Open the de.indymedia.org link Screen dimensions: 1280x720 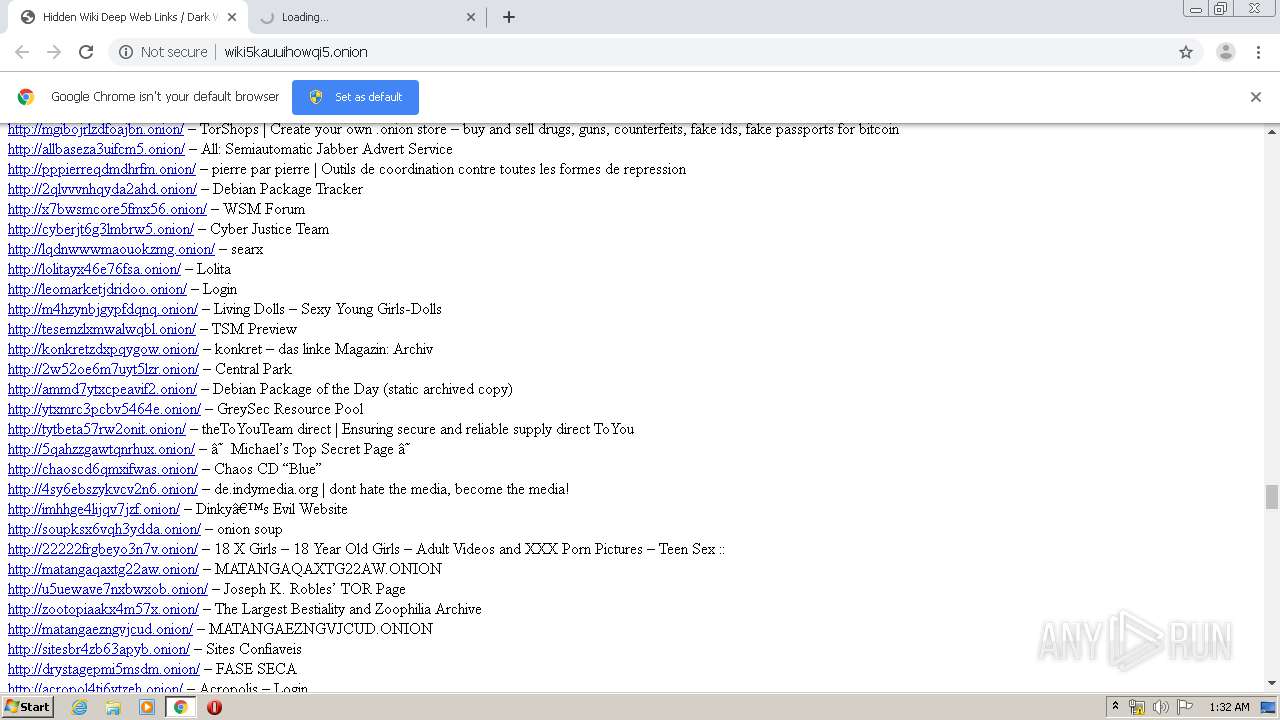point(103,489)
